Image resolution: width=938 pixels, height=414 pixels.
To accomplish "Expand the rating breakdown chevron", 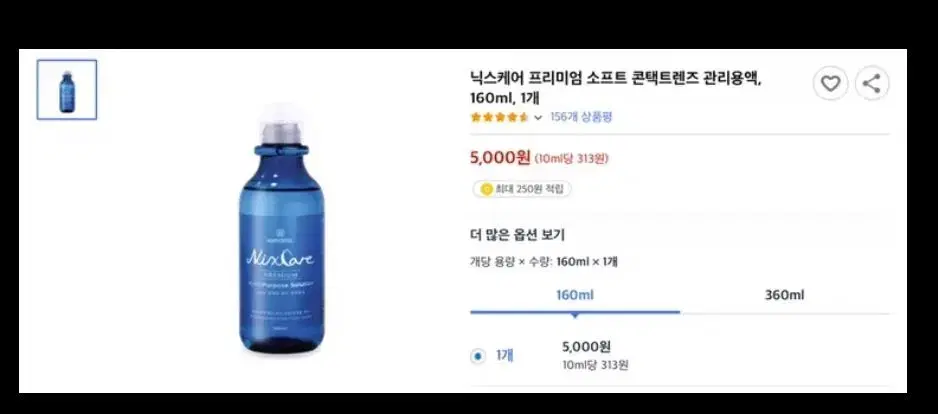I will click(x=538, y=118).
